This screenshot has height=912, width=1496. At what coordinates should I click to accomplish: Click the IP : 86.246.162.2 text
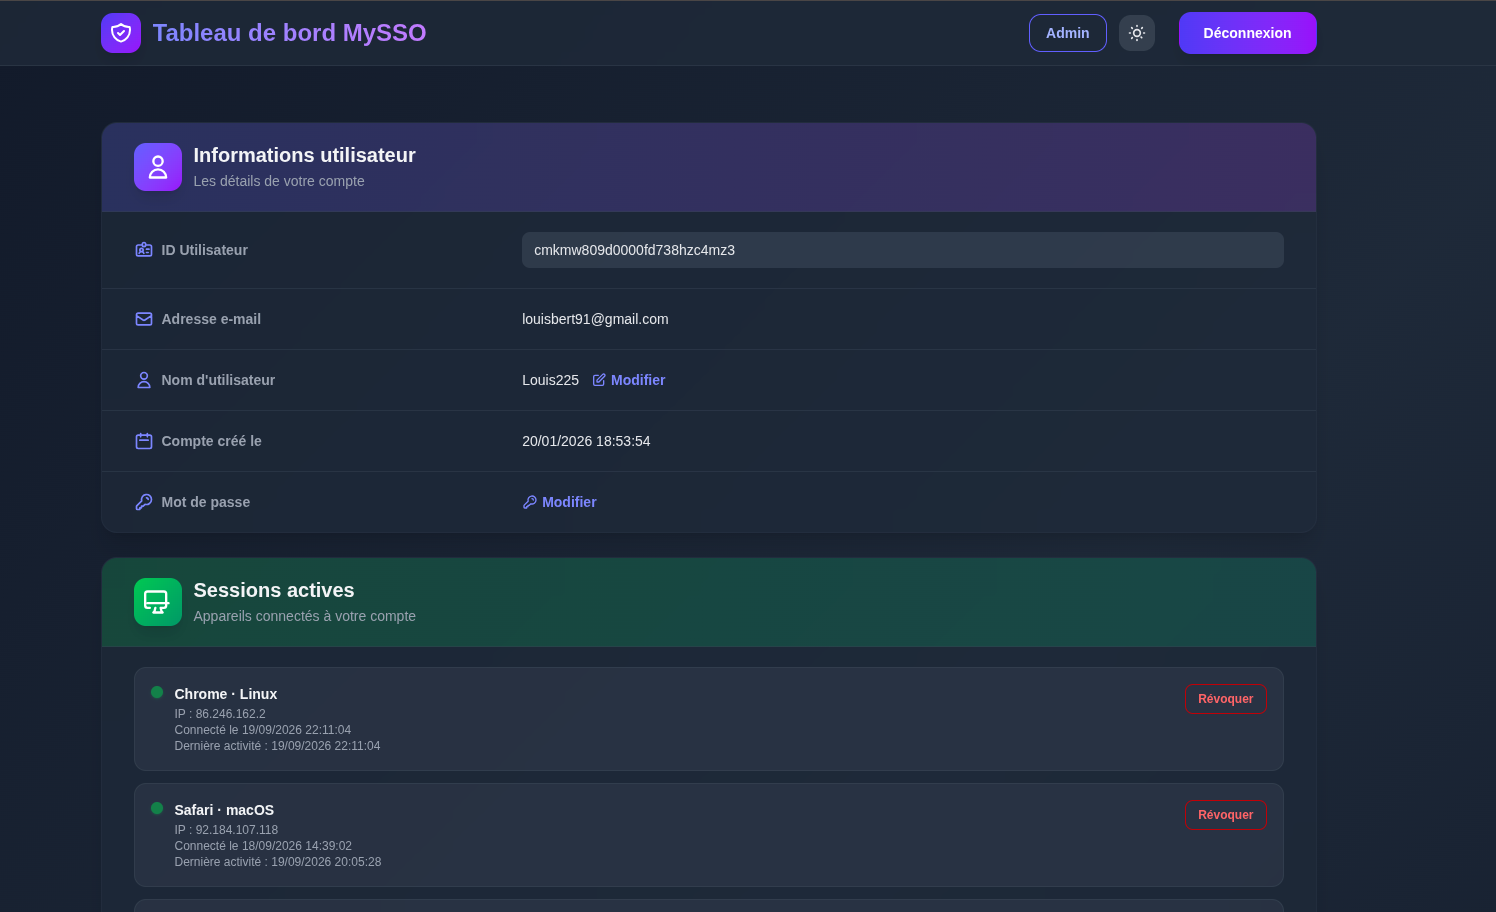point(220,714)
